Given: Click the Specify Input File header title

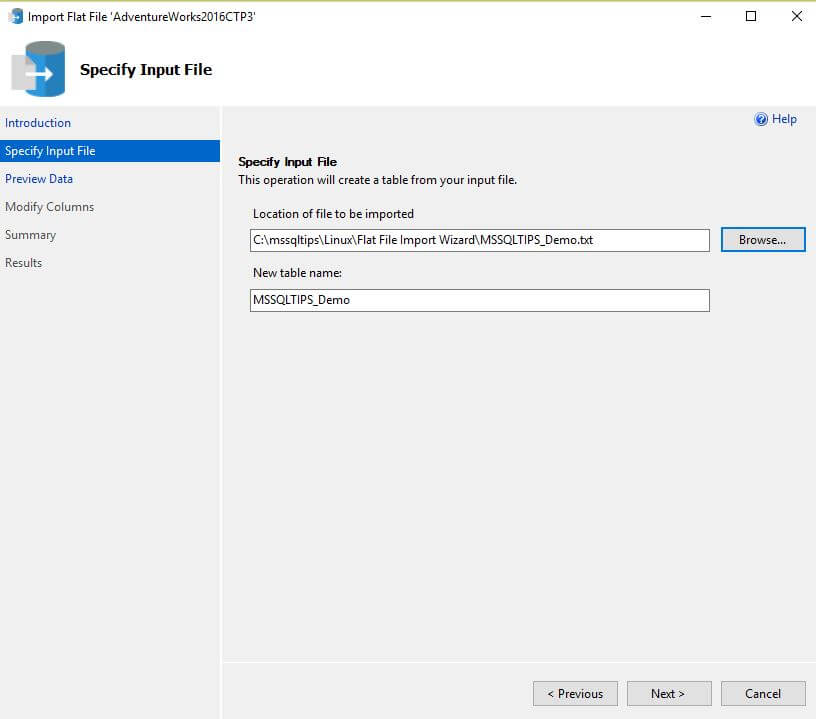Looking at the screenshot, I should pyautogui.click(x=146, y=70).
